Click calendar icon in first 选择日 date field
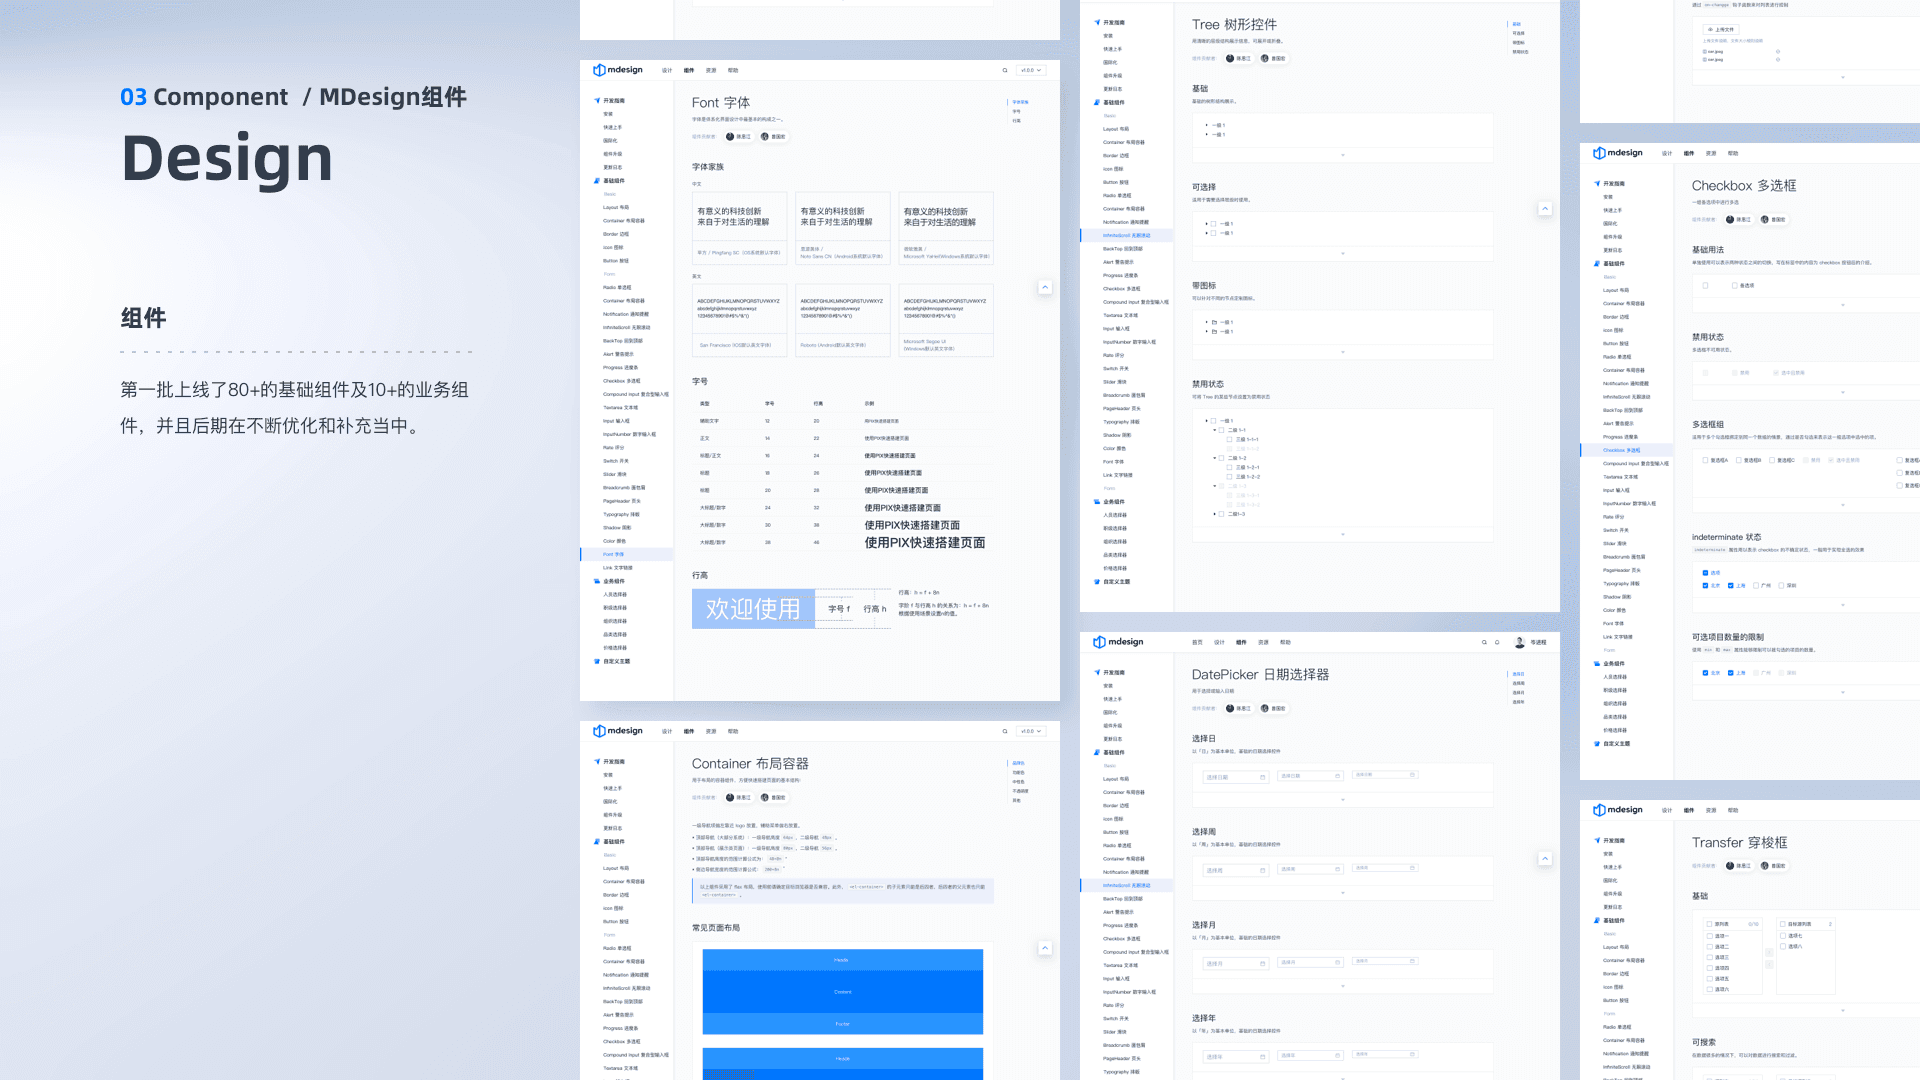 click(1262, 777)
